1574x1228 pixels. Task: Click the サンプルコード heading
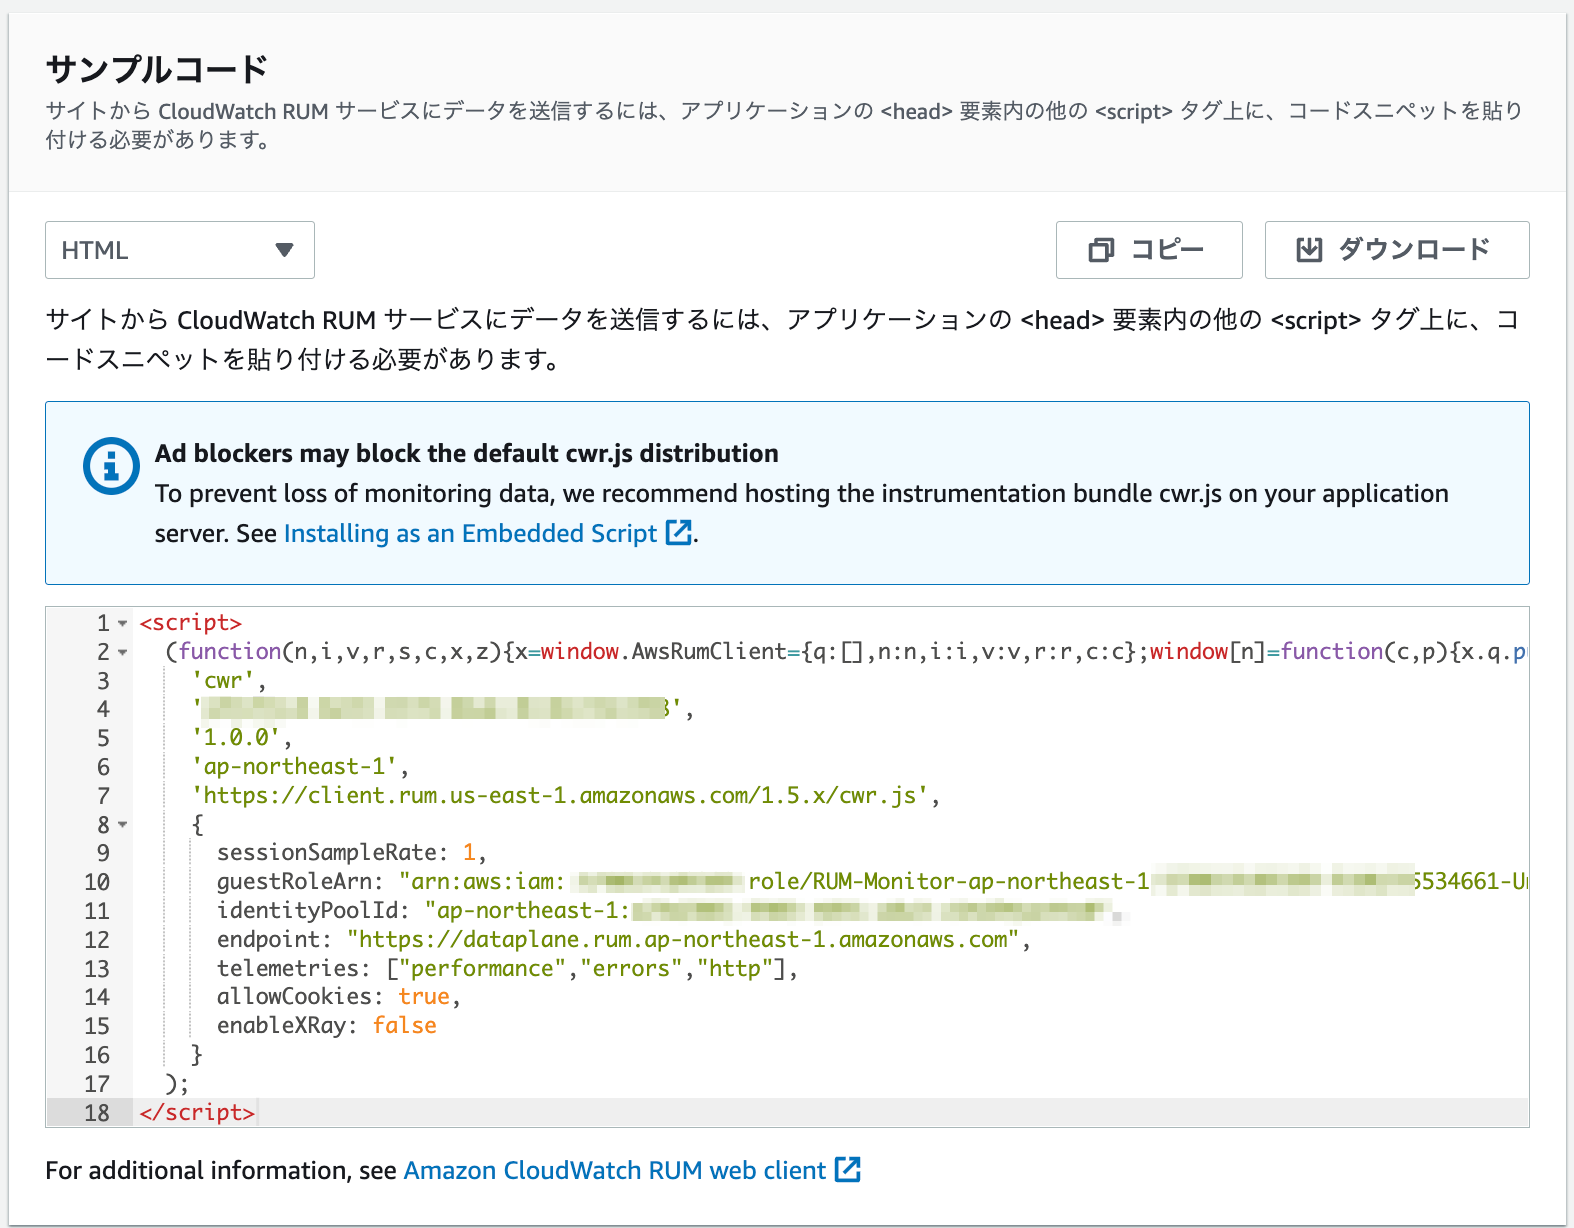point(157,69)
